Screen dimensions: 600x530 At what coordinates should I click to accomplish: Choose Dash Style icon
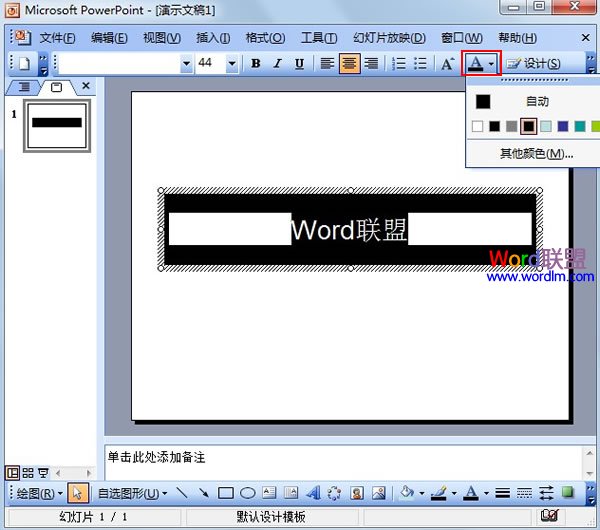click(524, 493)
